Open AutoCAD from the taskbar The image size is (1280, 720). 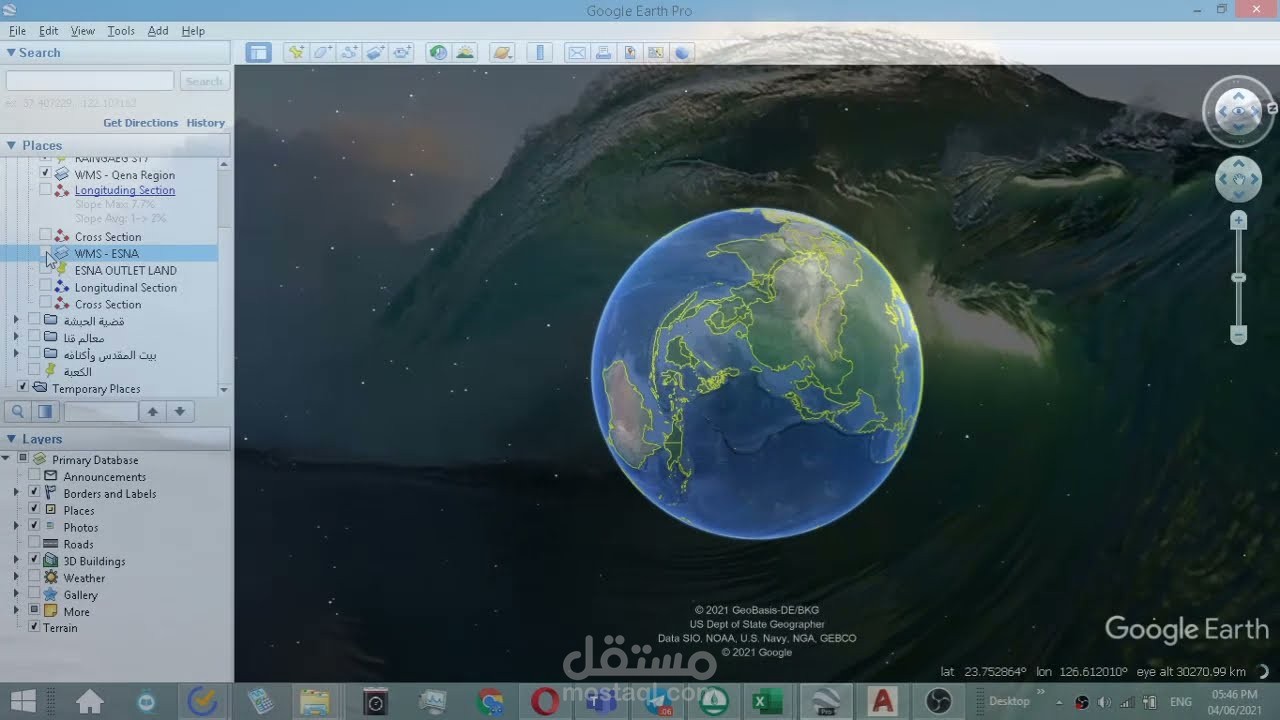click(x=883, y=702)
